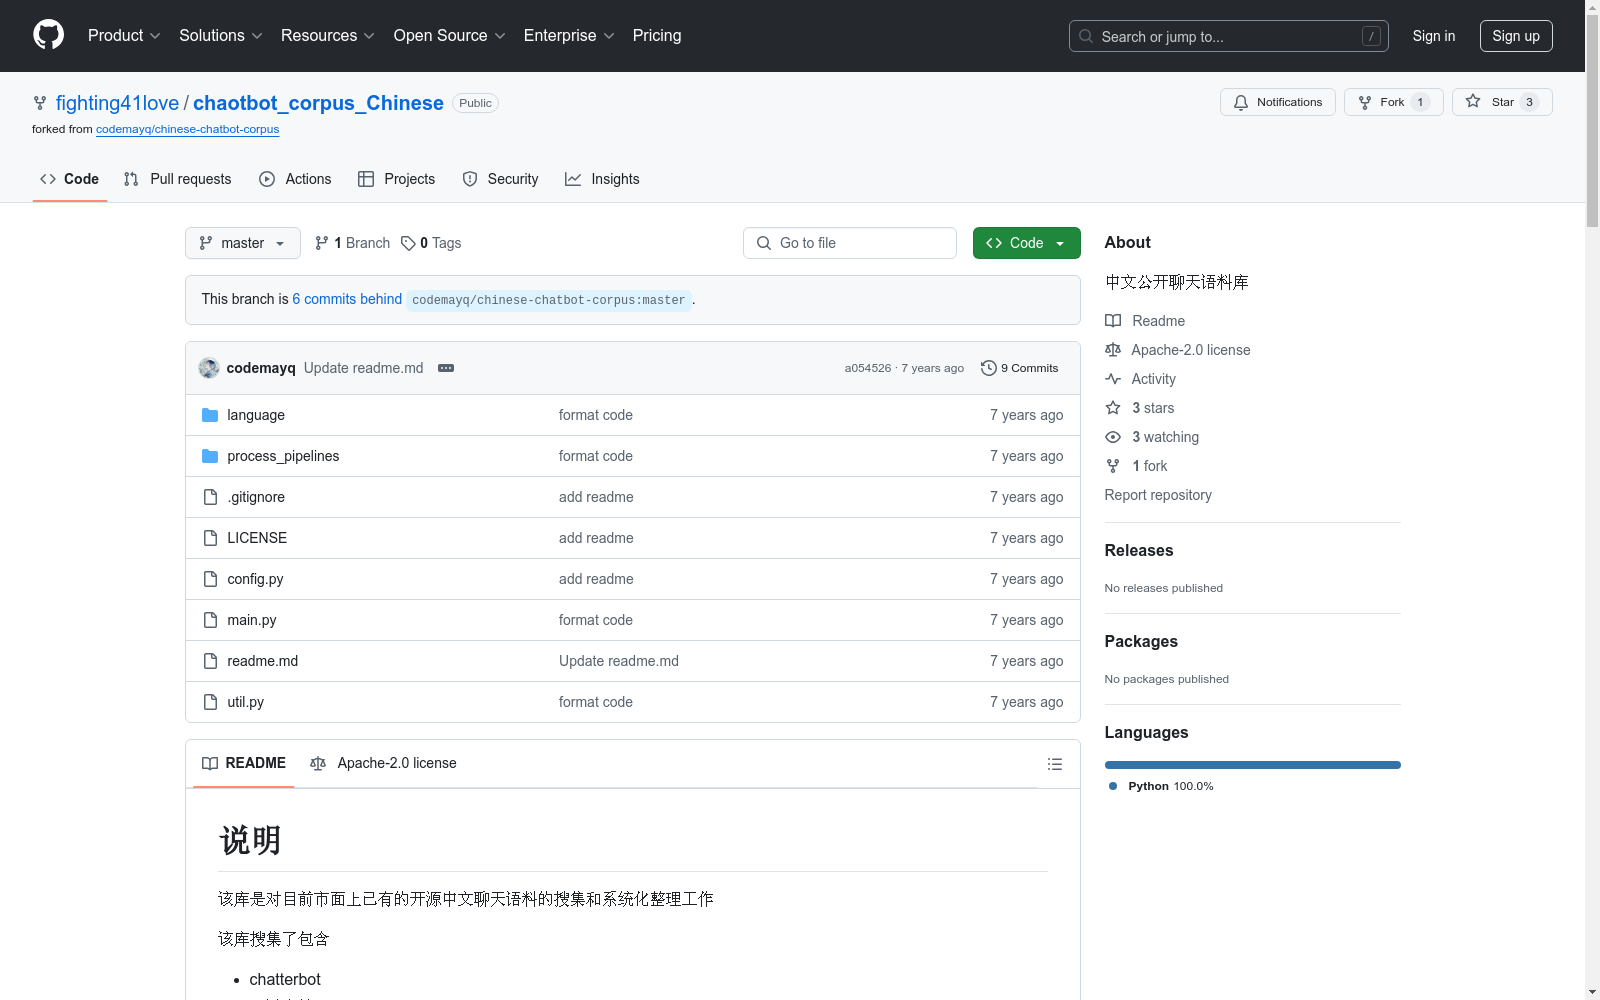This screenshot has width=1600, height=1000.
Task: Click the GitHub logo icon
Action: point(48,35)
